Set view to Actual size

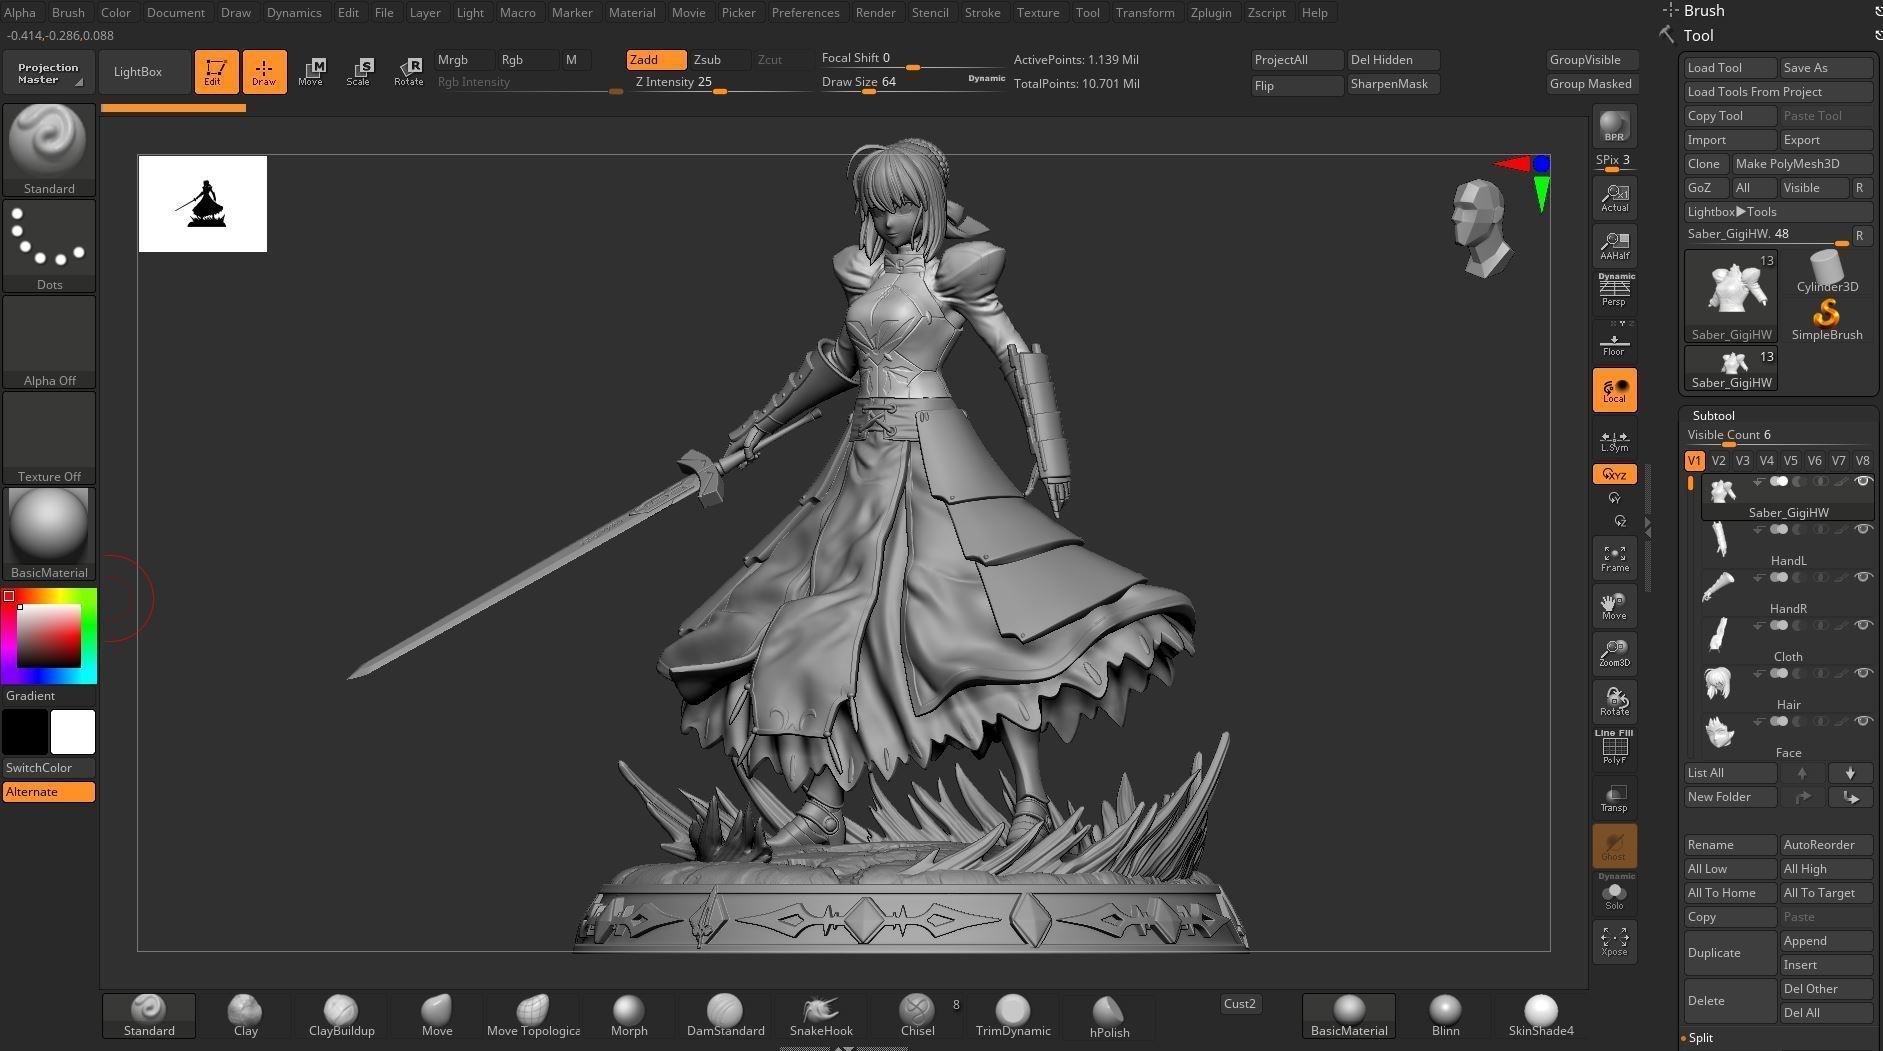1614,198
